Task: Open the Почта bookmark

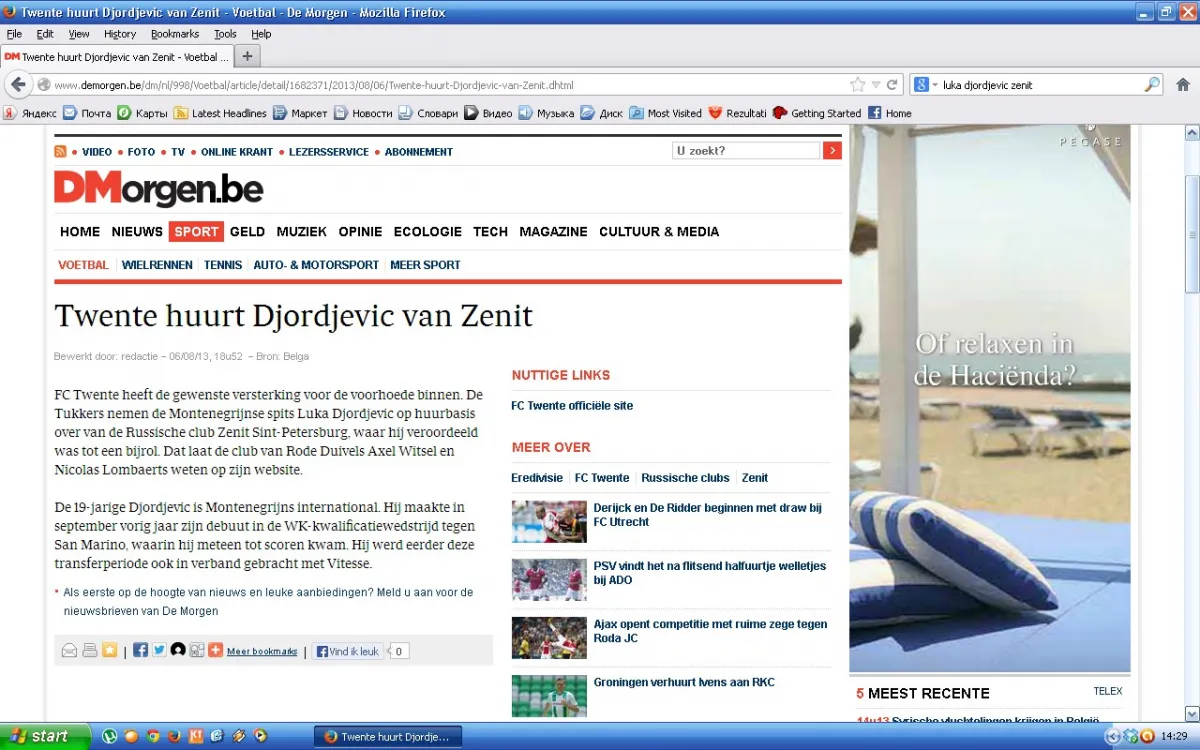Action: (87, 113)
